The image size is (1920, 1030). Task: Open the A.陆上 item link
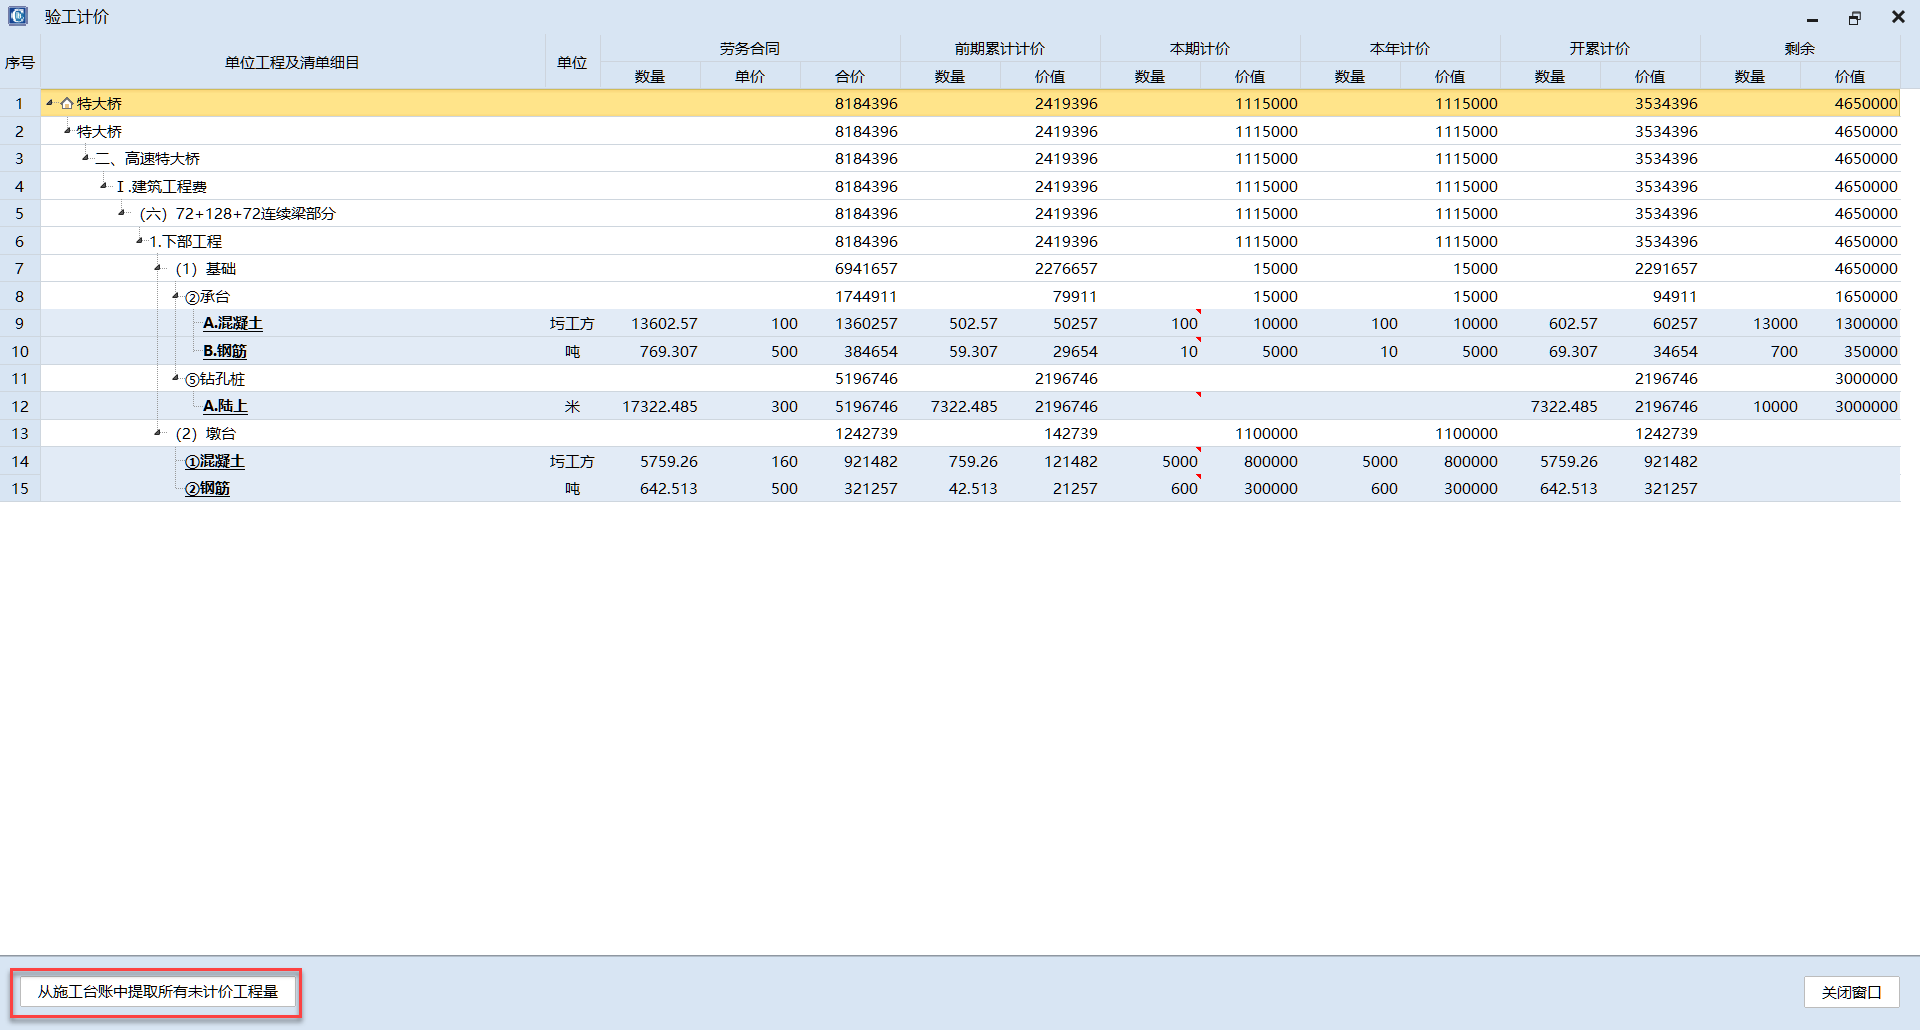coord(225,406)
